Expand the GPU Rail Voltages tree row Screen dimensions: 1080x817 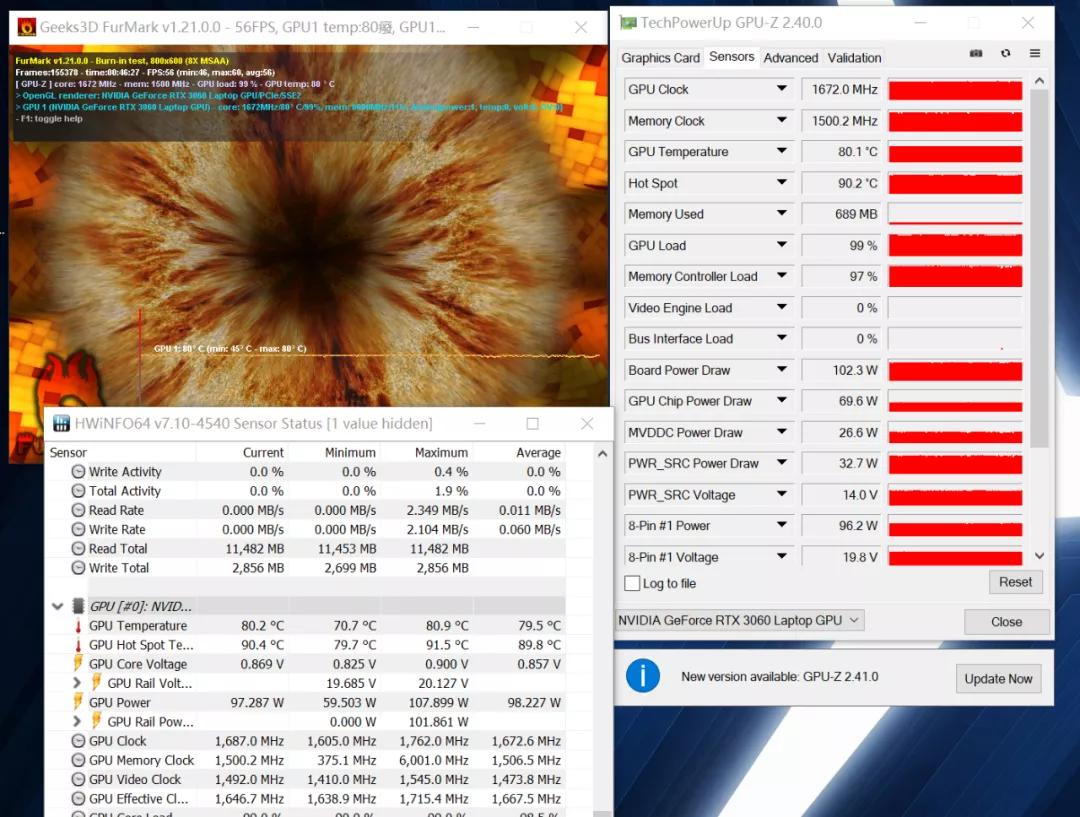click(x=78, y=684)
